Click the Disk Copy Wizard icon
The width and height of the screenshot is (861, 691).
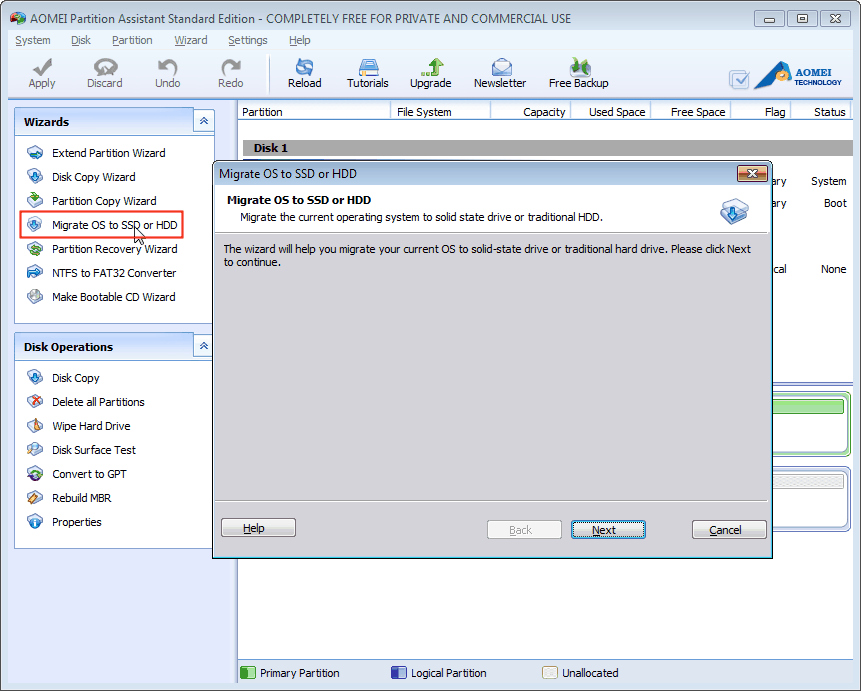pyautogui.click(x=35, y=176)
